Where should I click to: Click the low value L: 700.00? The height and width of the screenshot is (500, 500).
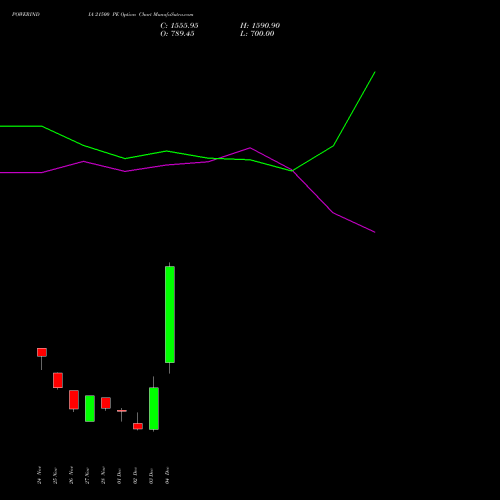pyautogui.click(x=257, y=34)
